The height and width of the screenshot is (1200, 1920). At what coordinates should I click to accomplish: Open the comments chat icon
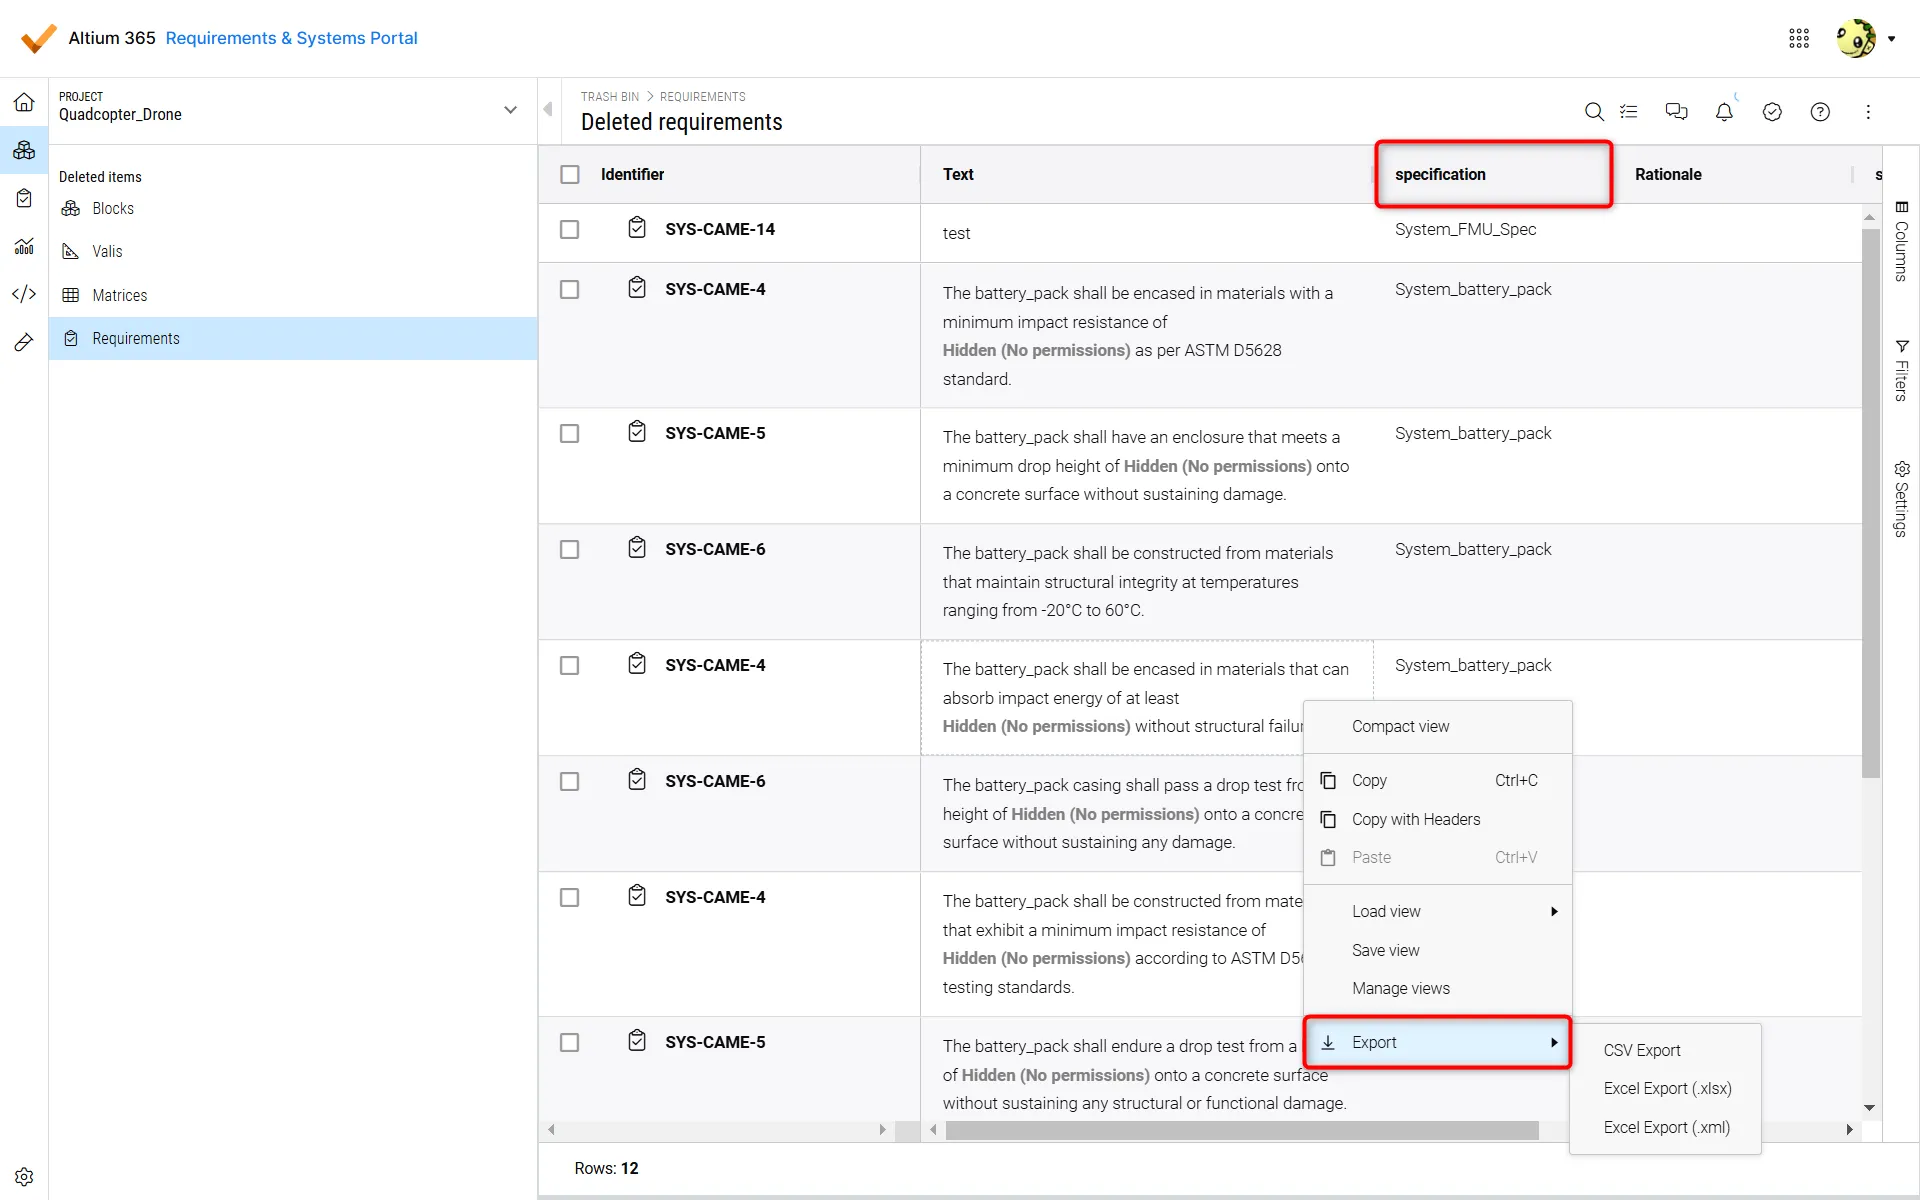[x=1676, y=112]
